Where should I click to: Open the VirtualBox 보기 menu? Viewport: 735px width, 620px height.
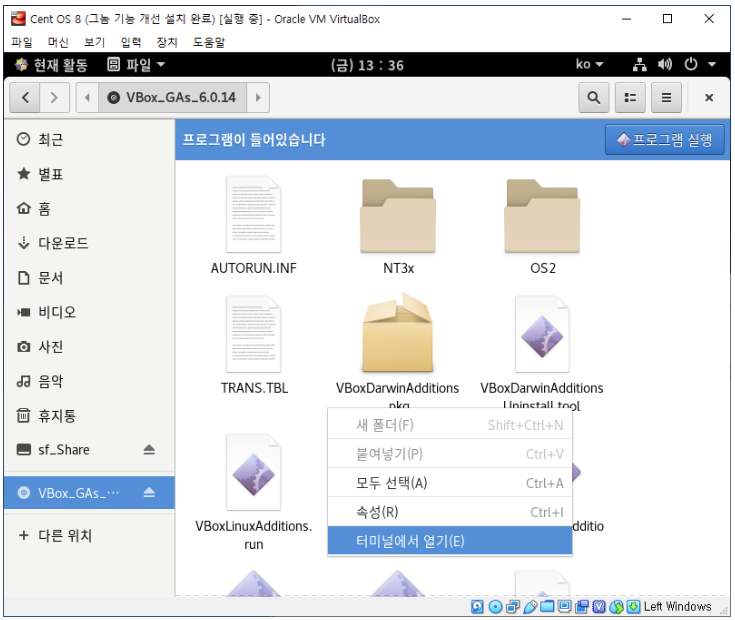coord(94,42)
